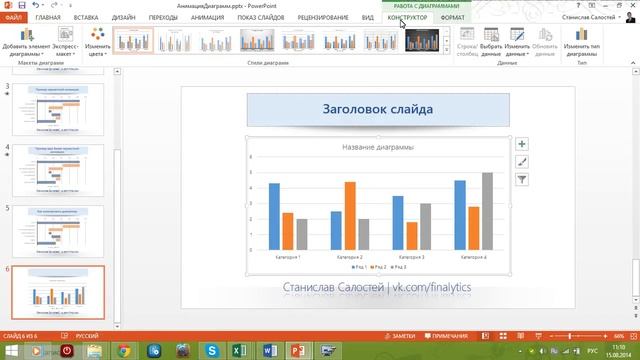Open PowerPoint help question mark
The width and height of the screenshot is (640, 360).
tap(578, 5)
